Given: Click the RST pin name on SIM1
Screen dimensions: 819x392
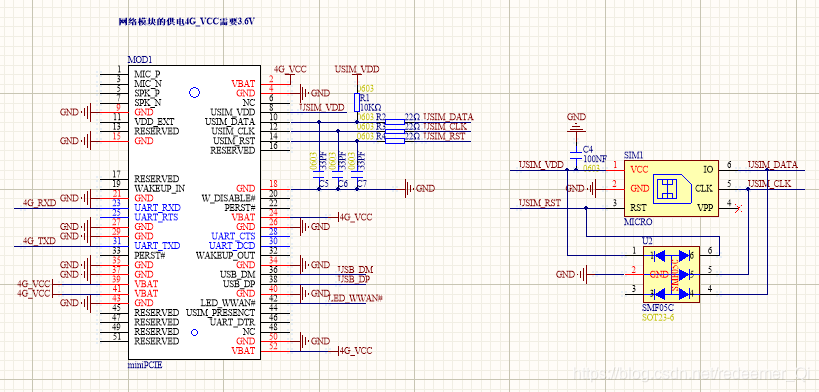Looking at the screenshot, I should point(638,207).
